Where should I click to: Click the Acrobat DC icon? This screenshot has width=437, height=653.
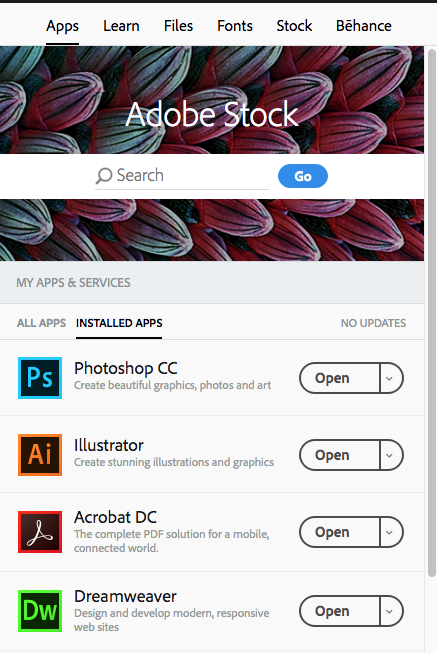tap(40, 532)
